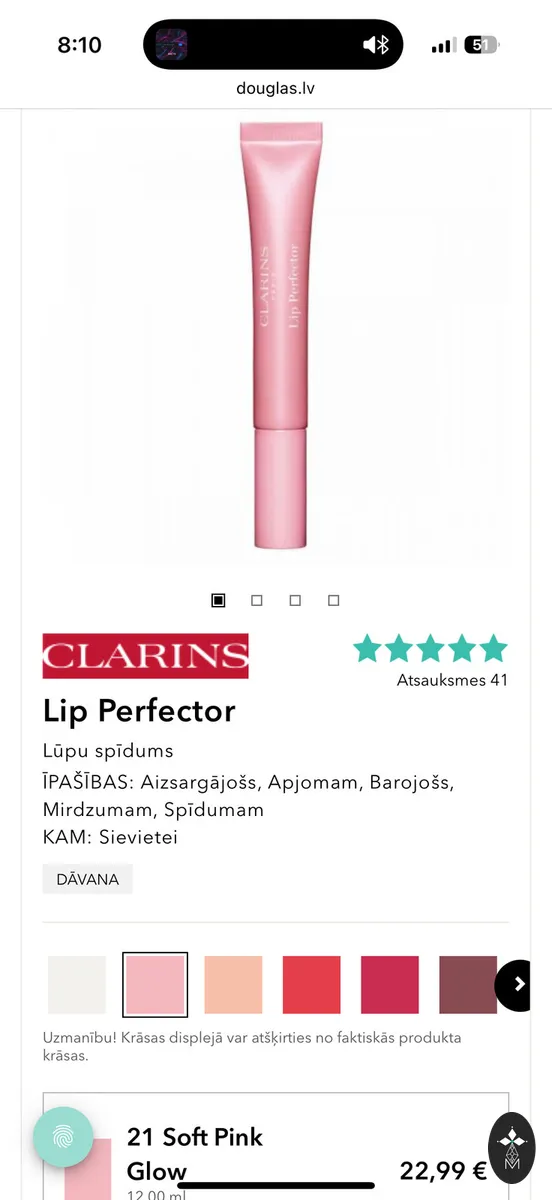Tap the Bluetooth audio status icon
Screen dimensions: 552x1200
(x=376, y=45)
